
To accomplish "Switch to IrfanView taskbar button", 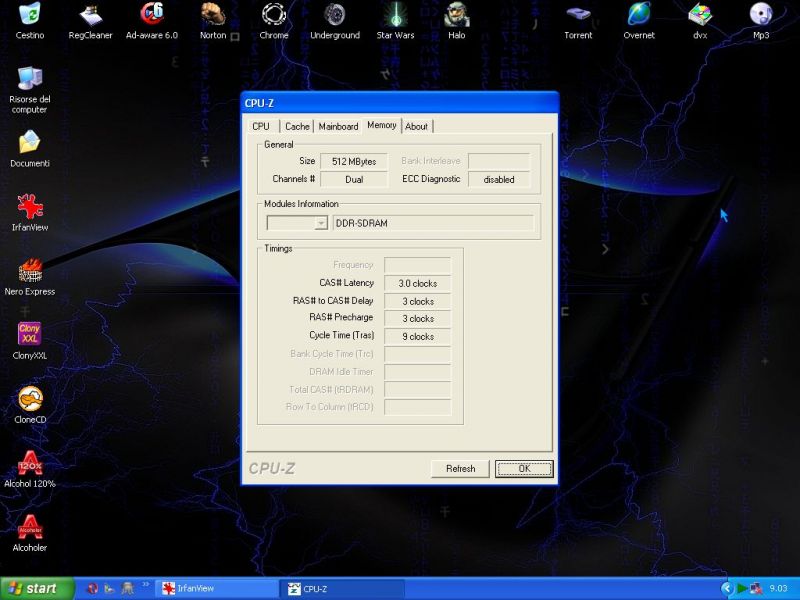I will 217,589.
